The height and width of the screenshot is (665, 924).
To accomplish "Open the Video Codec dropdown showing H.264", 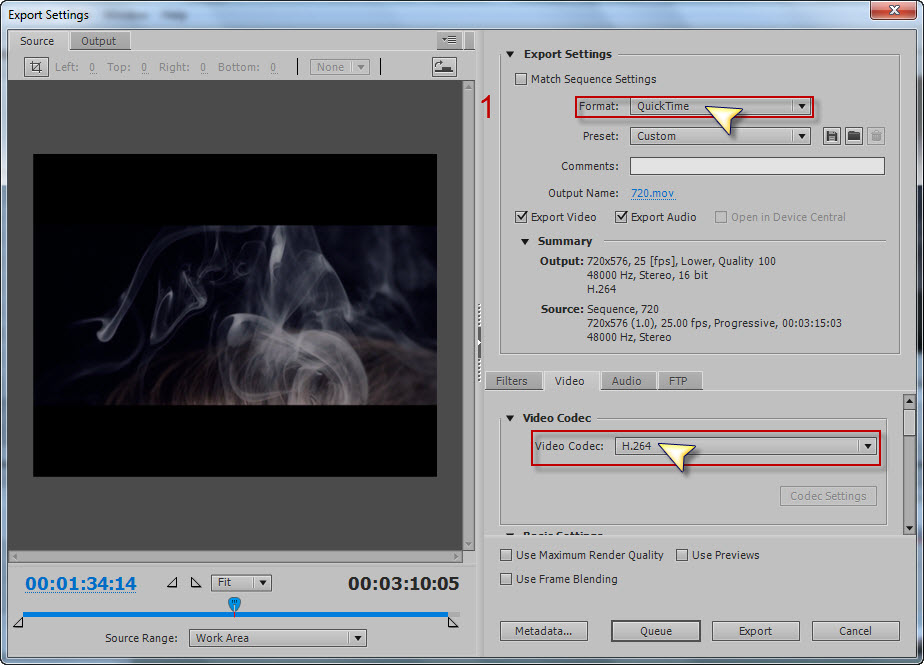I will pos(745,446).
